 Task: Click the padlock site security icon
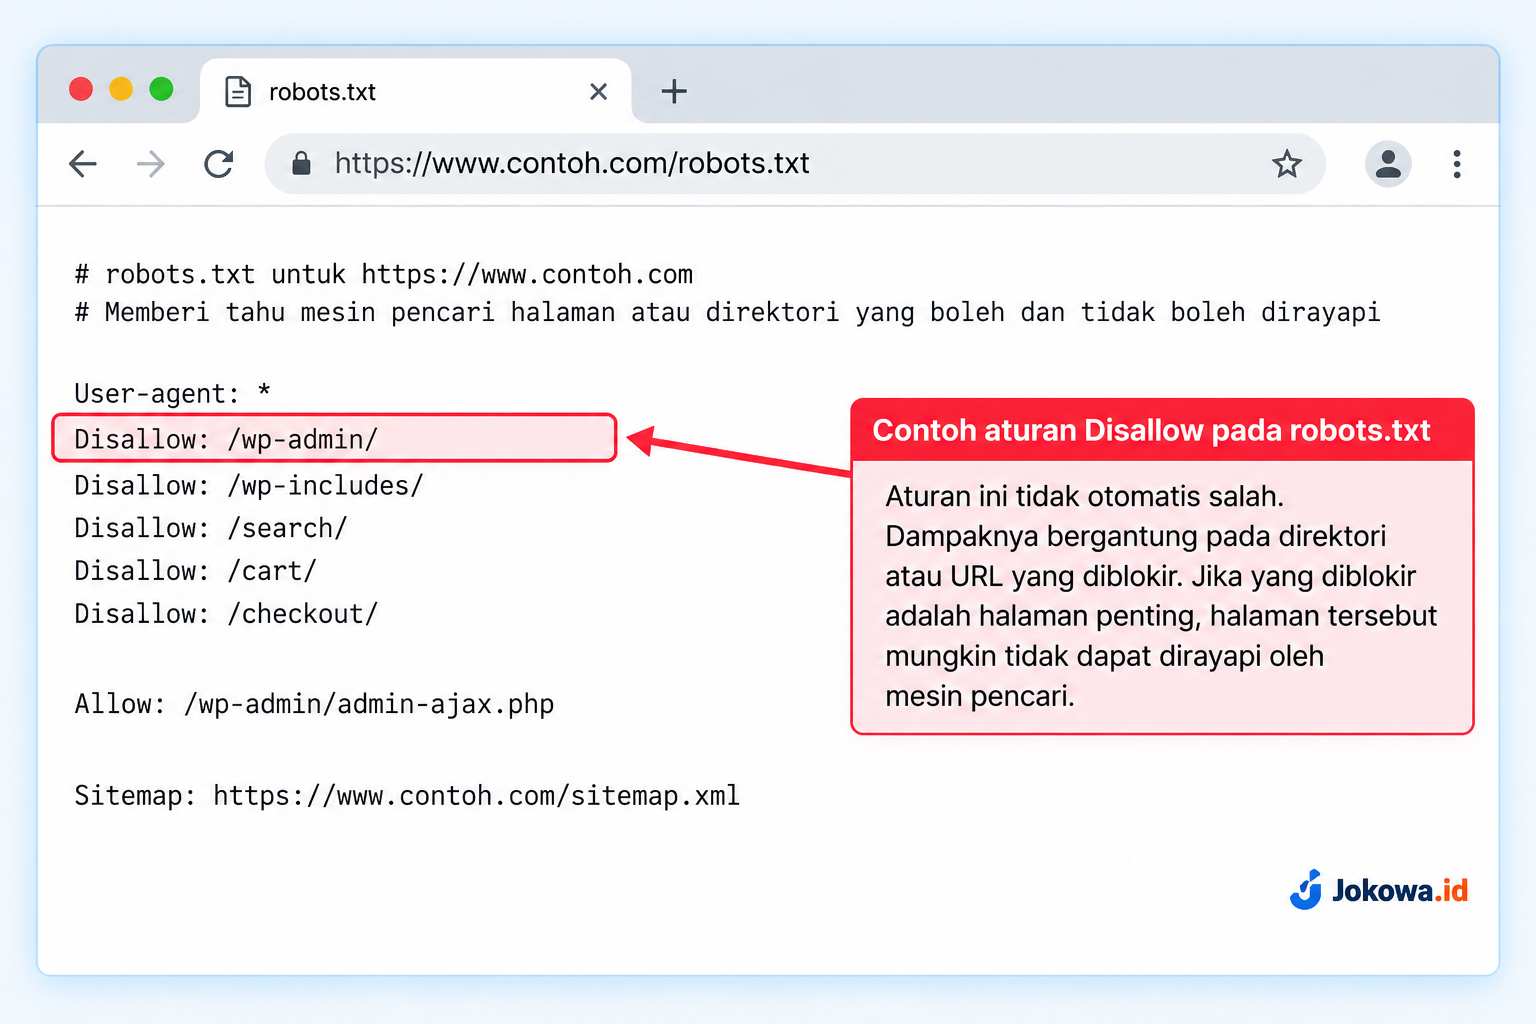[301, 163]
